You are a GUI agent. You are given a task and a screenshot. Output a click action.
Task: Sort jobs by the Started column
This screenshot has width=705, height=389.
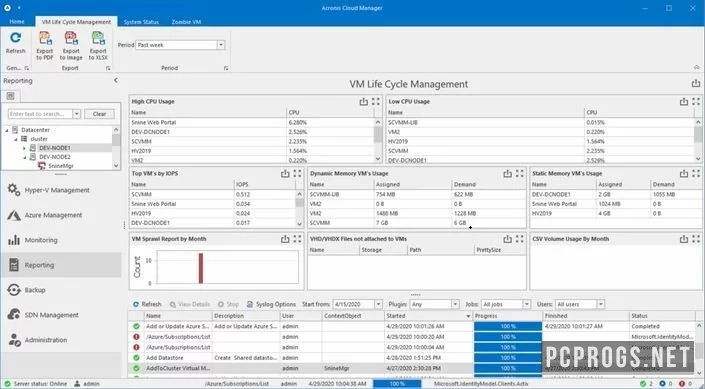[x=428, y=316]
